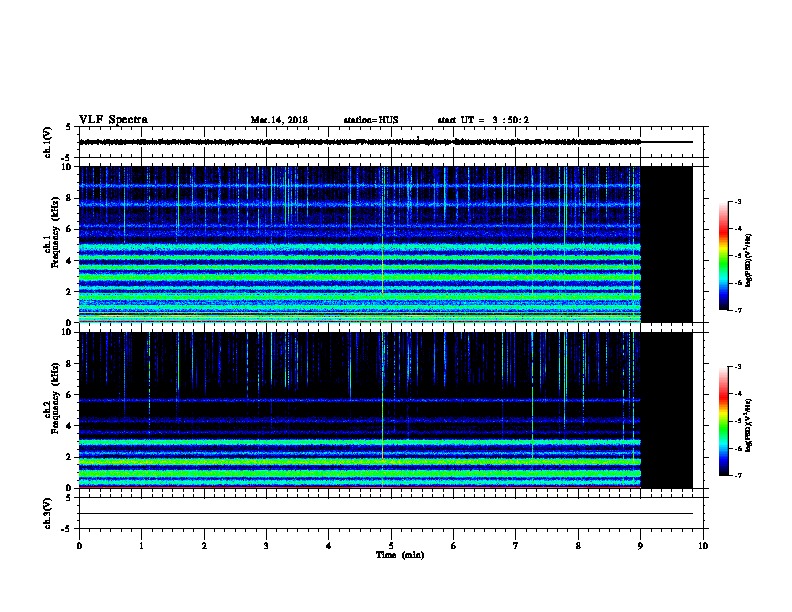Screen dimensions: 792x612
Task: Click the "ch.1(V)" waveform axis label
Action: [47, 142]
